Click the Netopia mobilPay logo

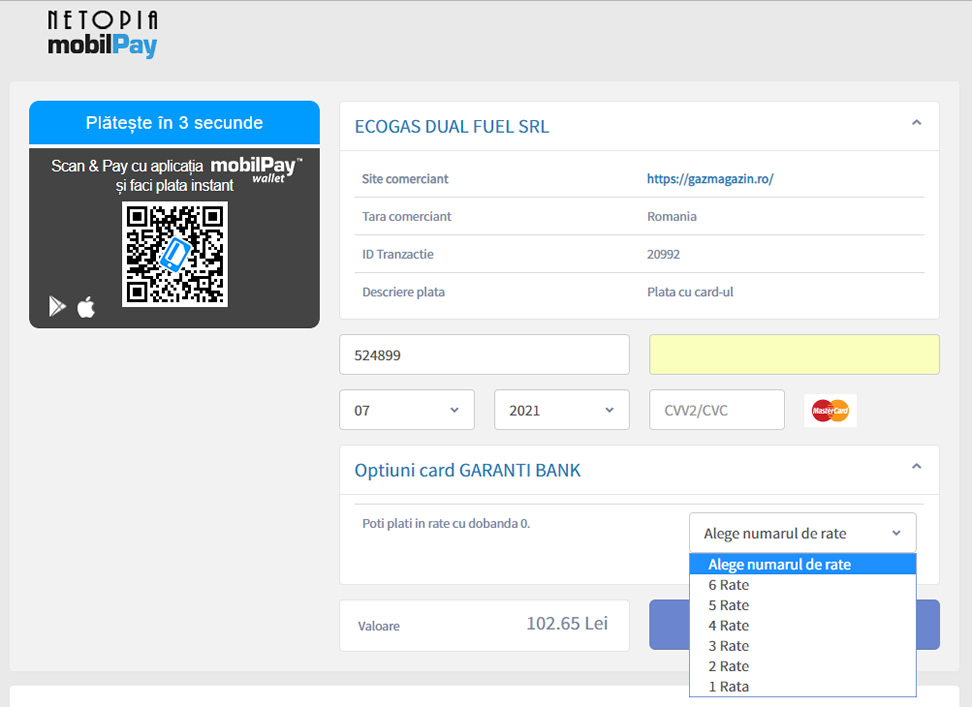point(103,35)
